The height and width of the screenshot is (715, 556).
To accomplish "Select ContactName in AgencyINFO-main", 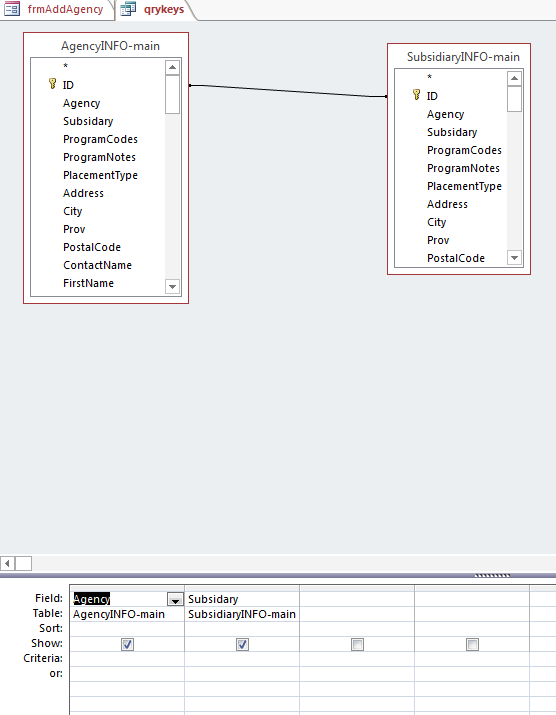I will pos(98,265).
